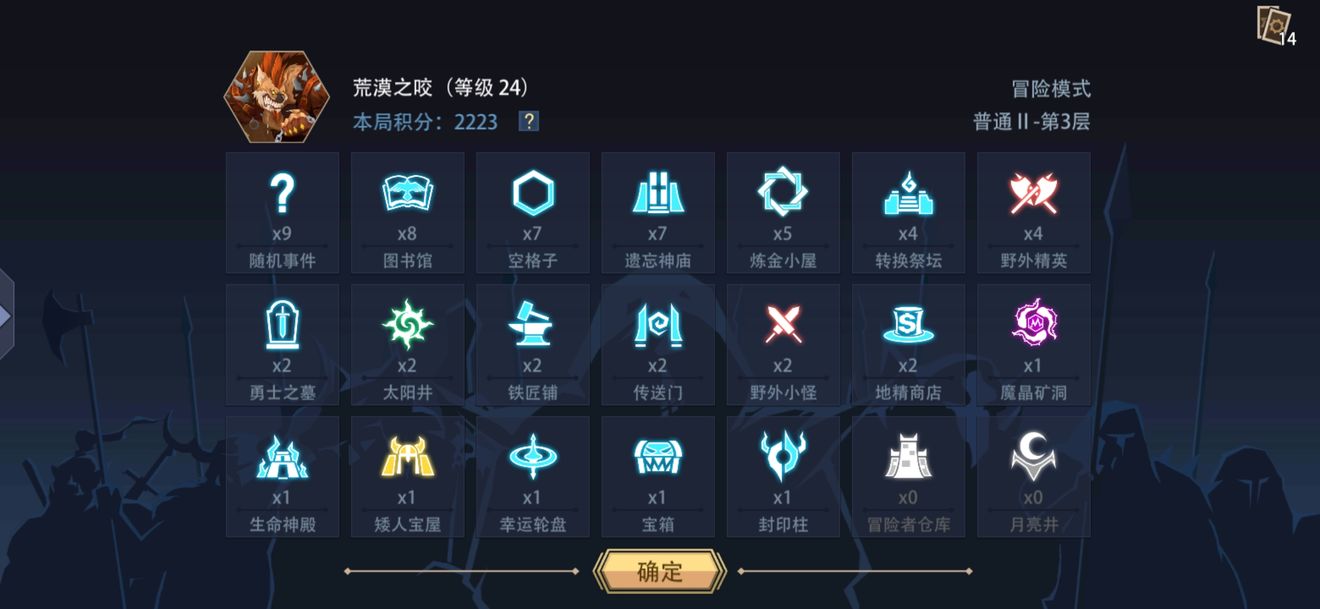Select the 图书馆 library book icon
Screen dimensions: 1320x609
click(x=408, y=193)
